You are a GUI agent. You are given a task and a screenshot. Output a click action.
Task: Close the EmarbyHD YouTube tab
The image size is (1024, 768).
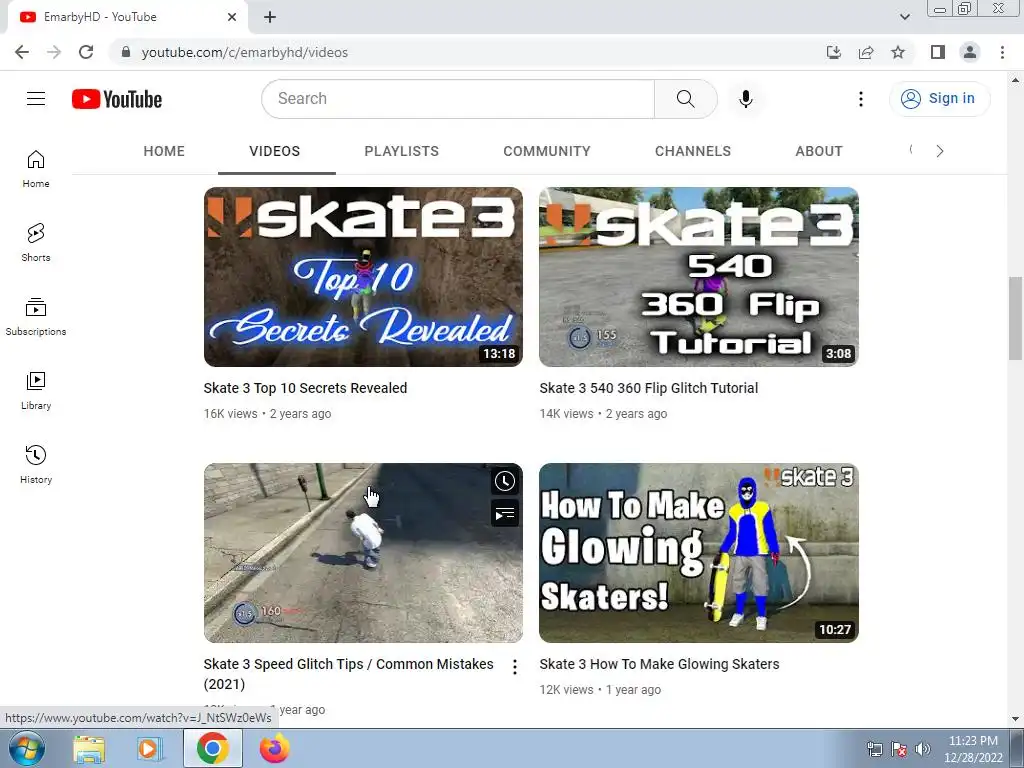coord(232,17)
